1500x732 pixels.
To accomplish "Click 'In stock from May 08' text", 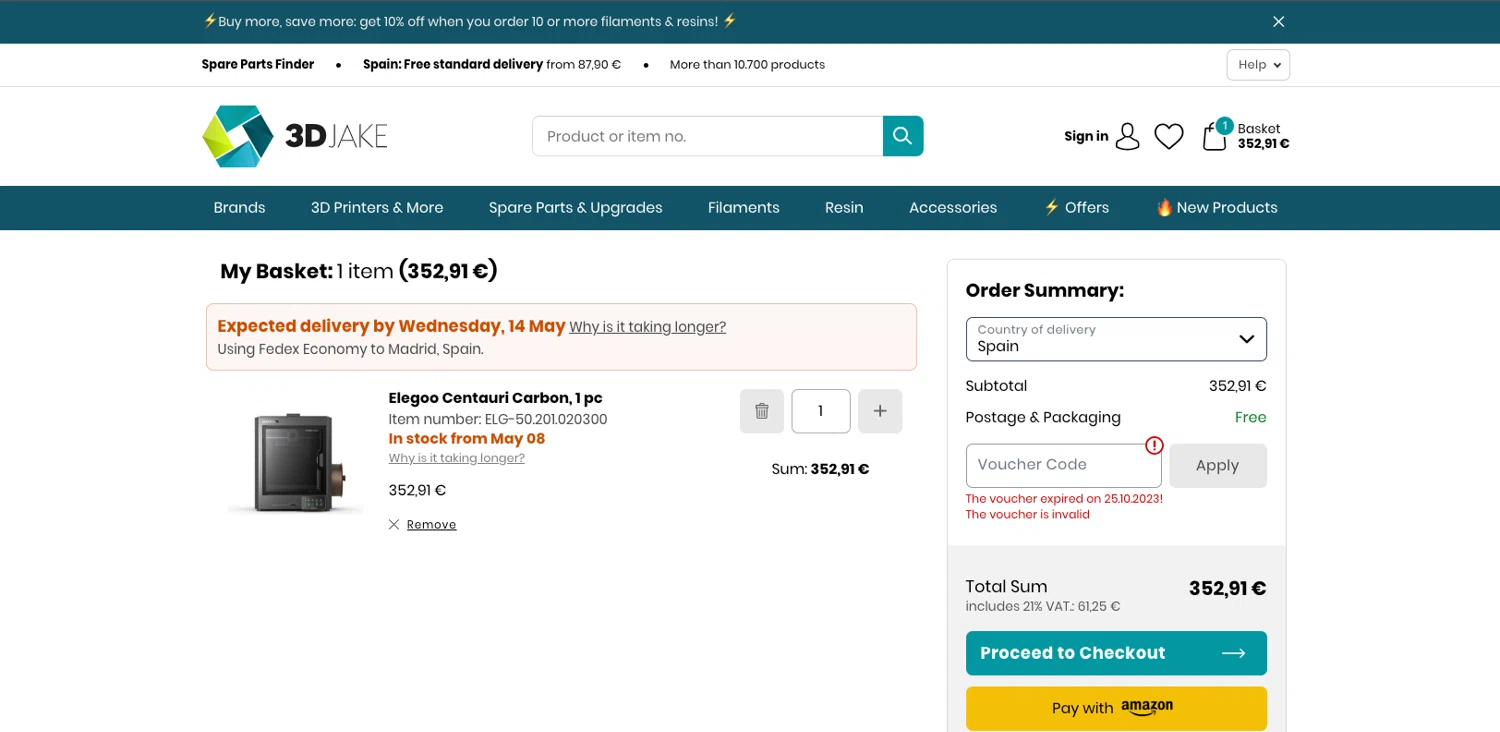I will (466, 438).
